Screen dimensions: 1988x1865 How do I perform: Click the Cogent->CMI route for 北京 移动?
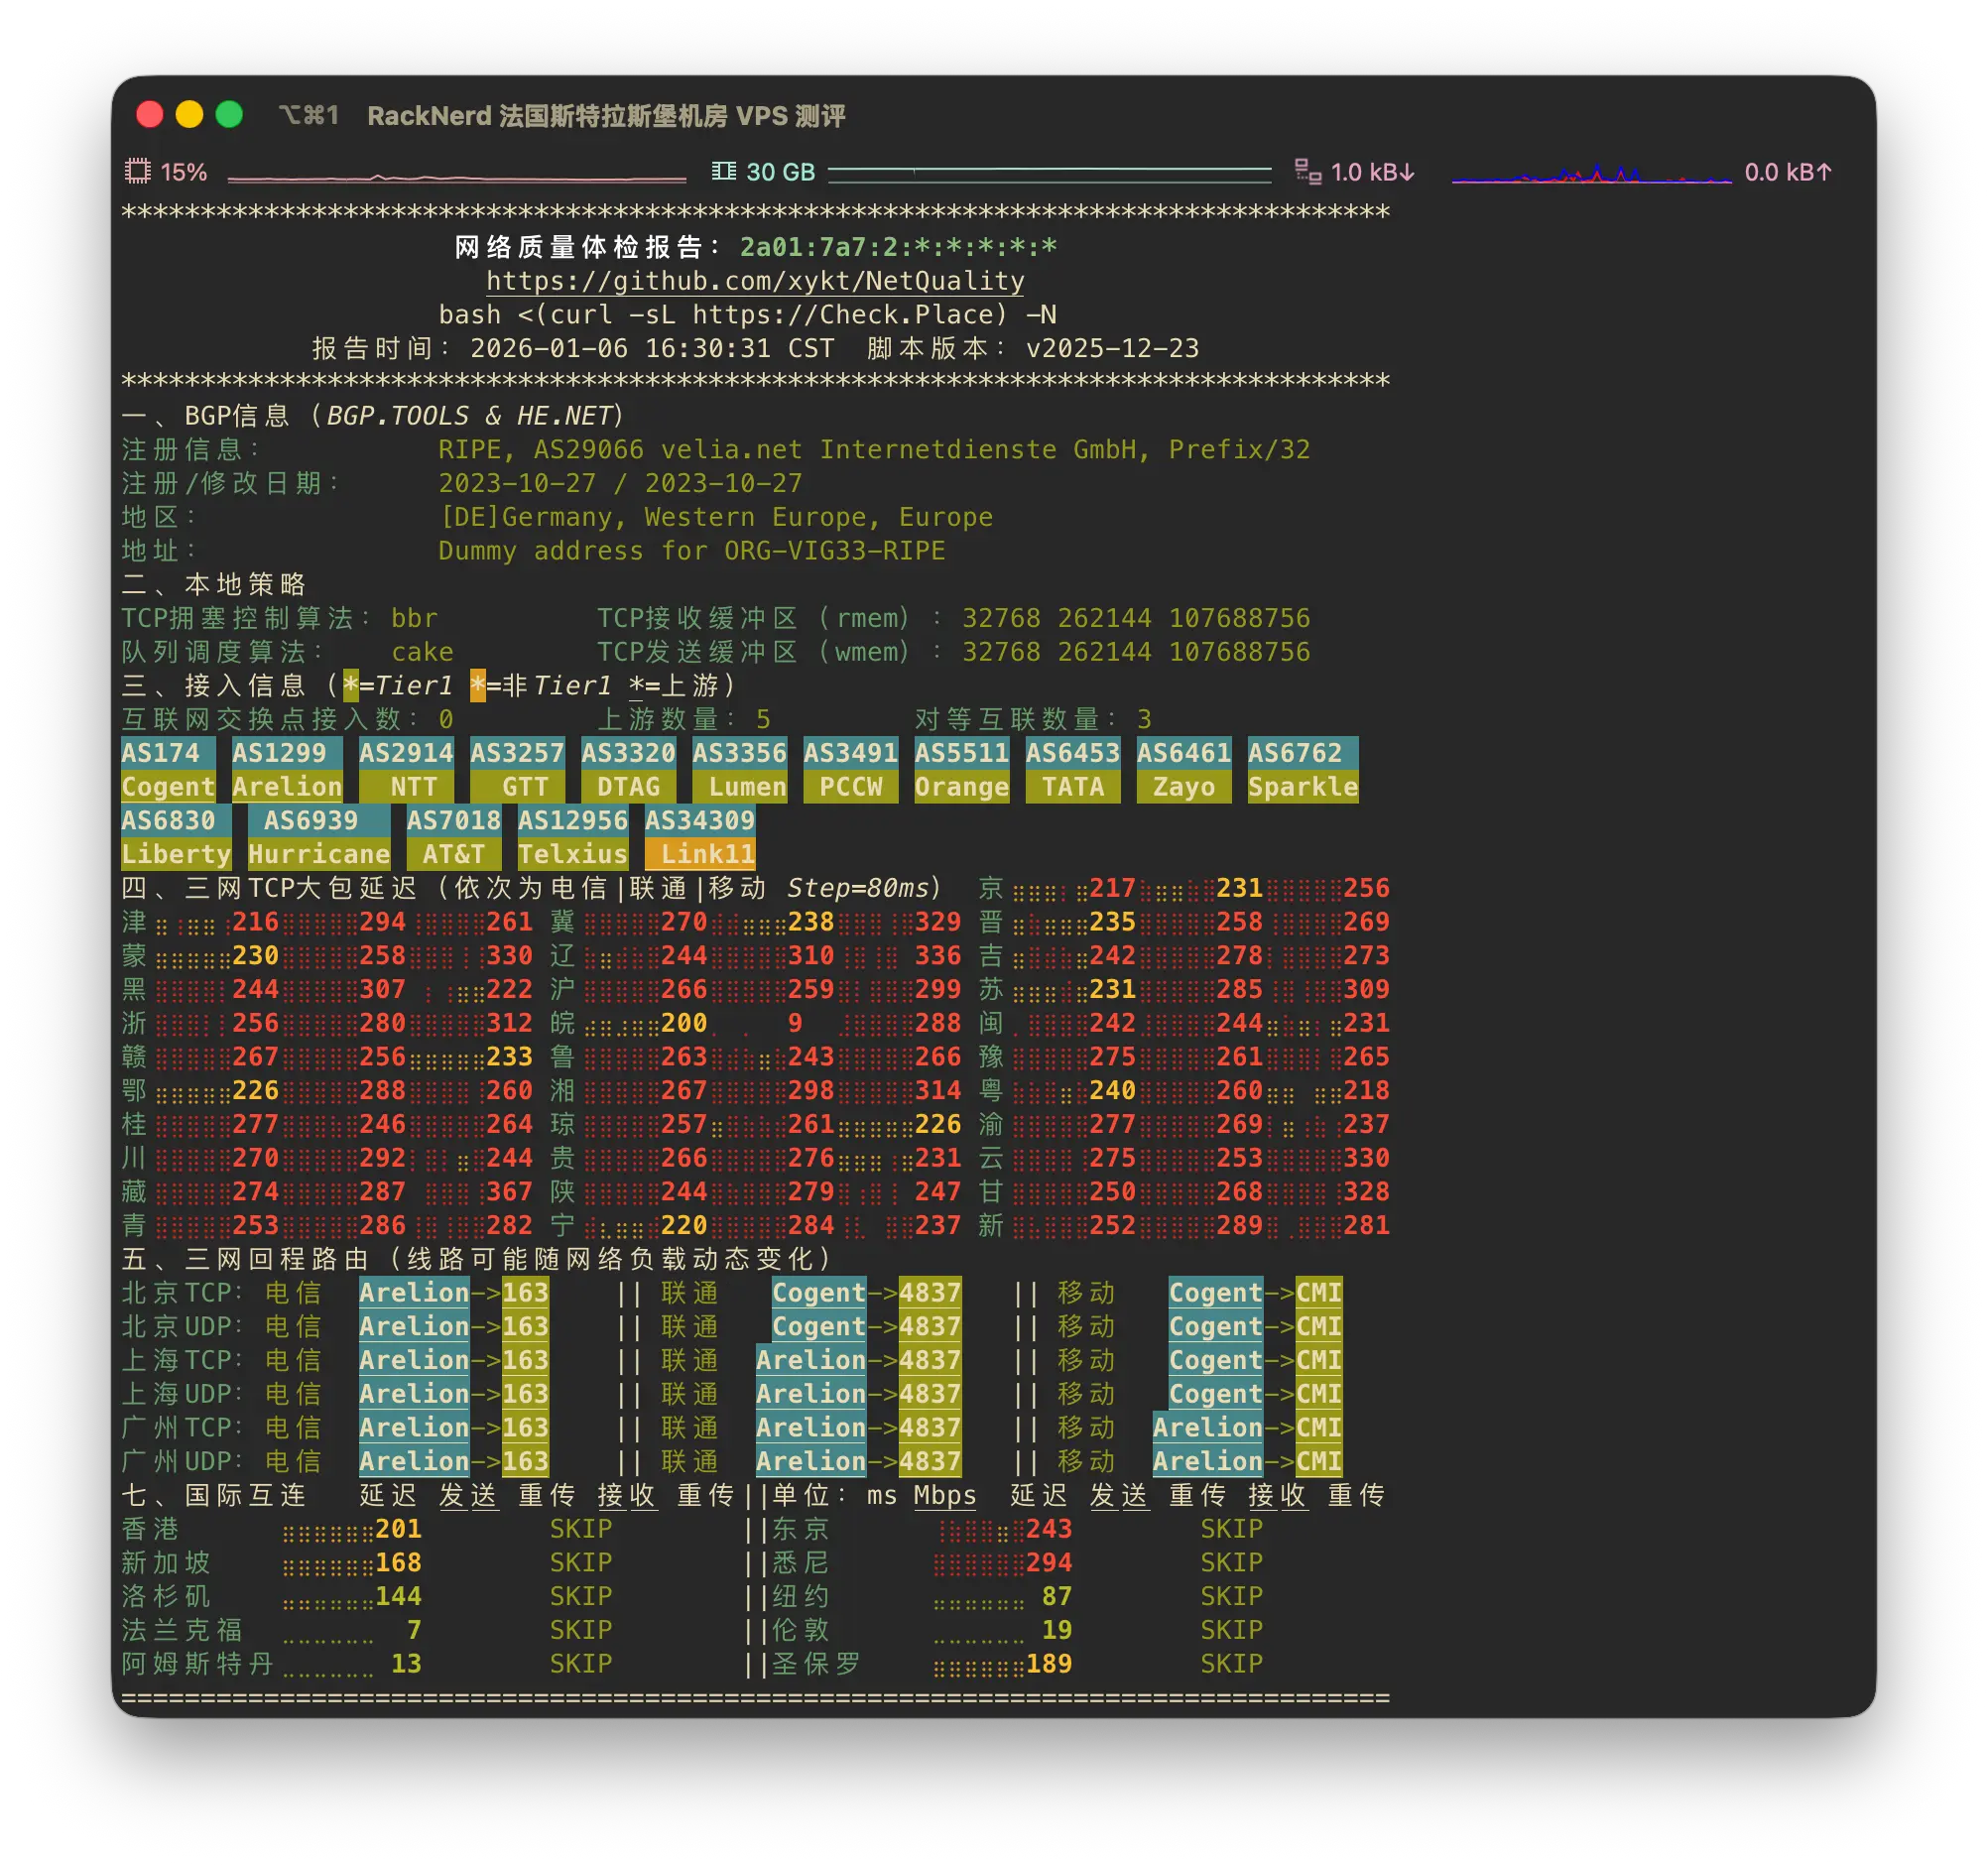pos(1256,1293)
